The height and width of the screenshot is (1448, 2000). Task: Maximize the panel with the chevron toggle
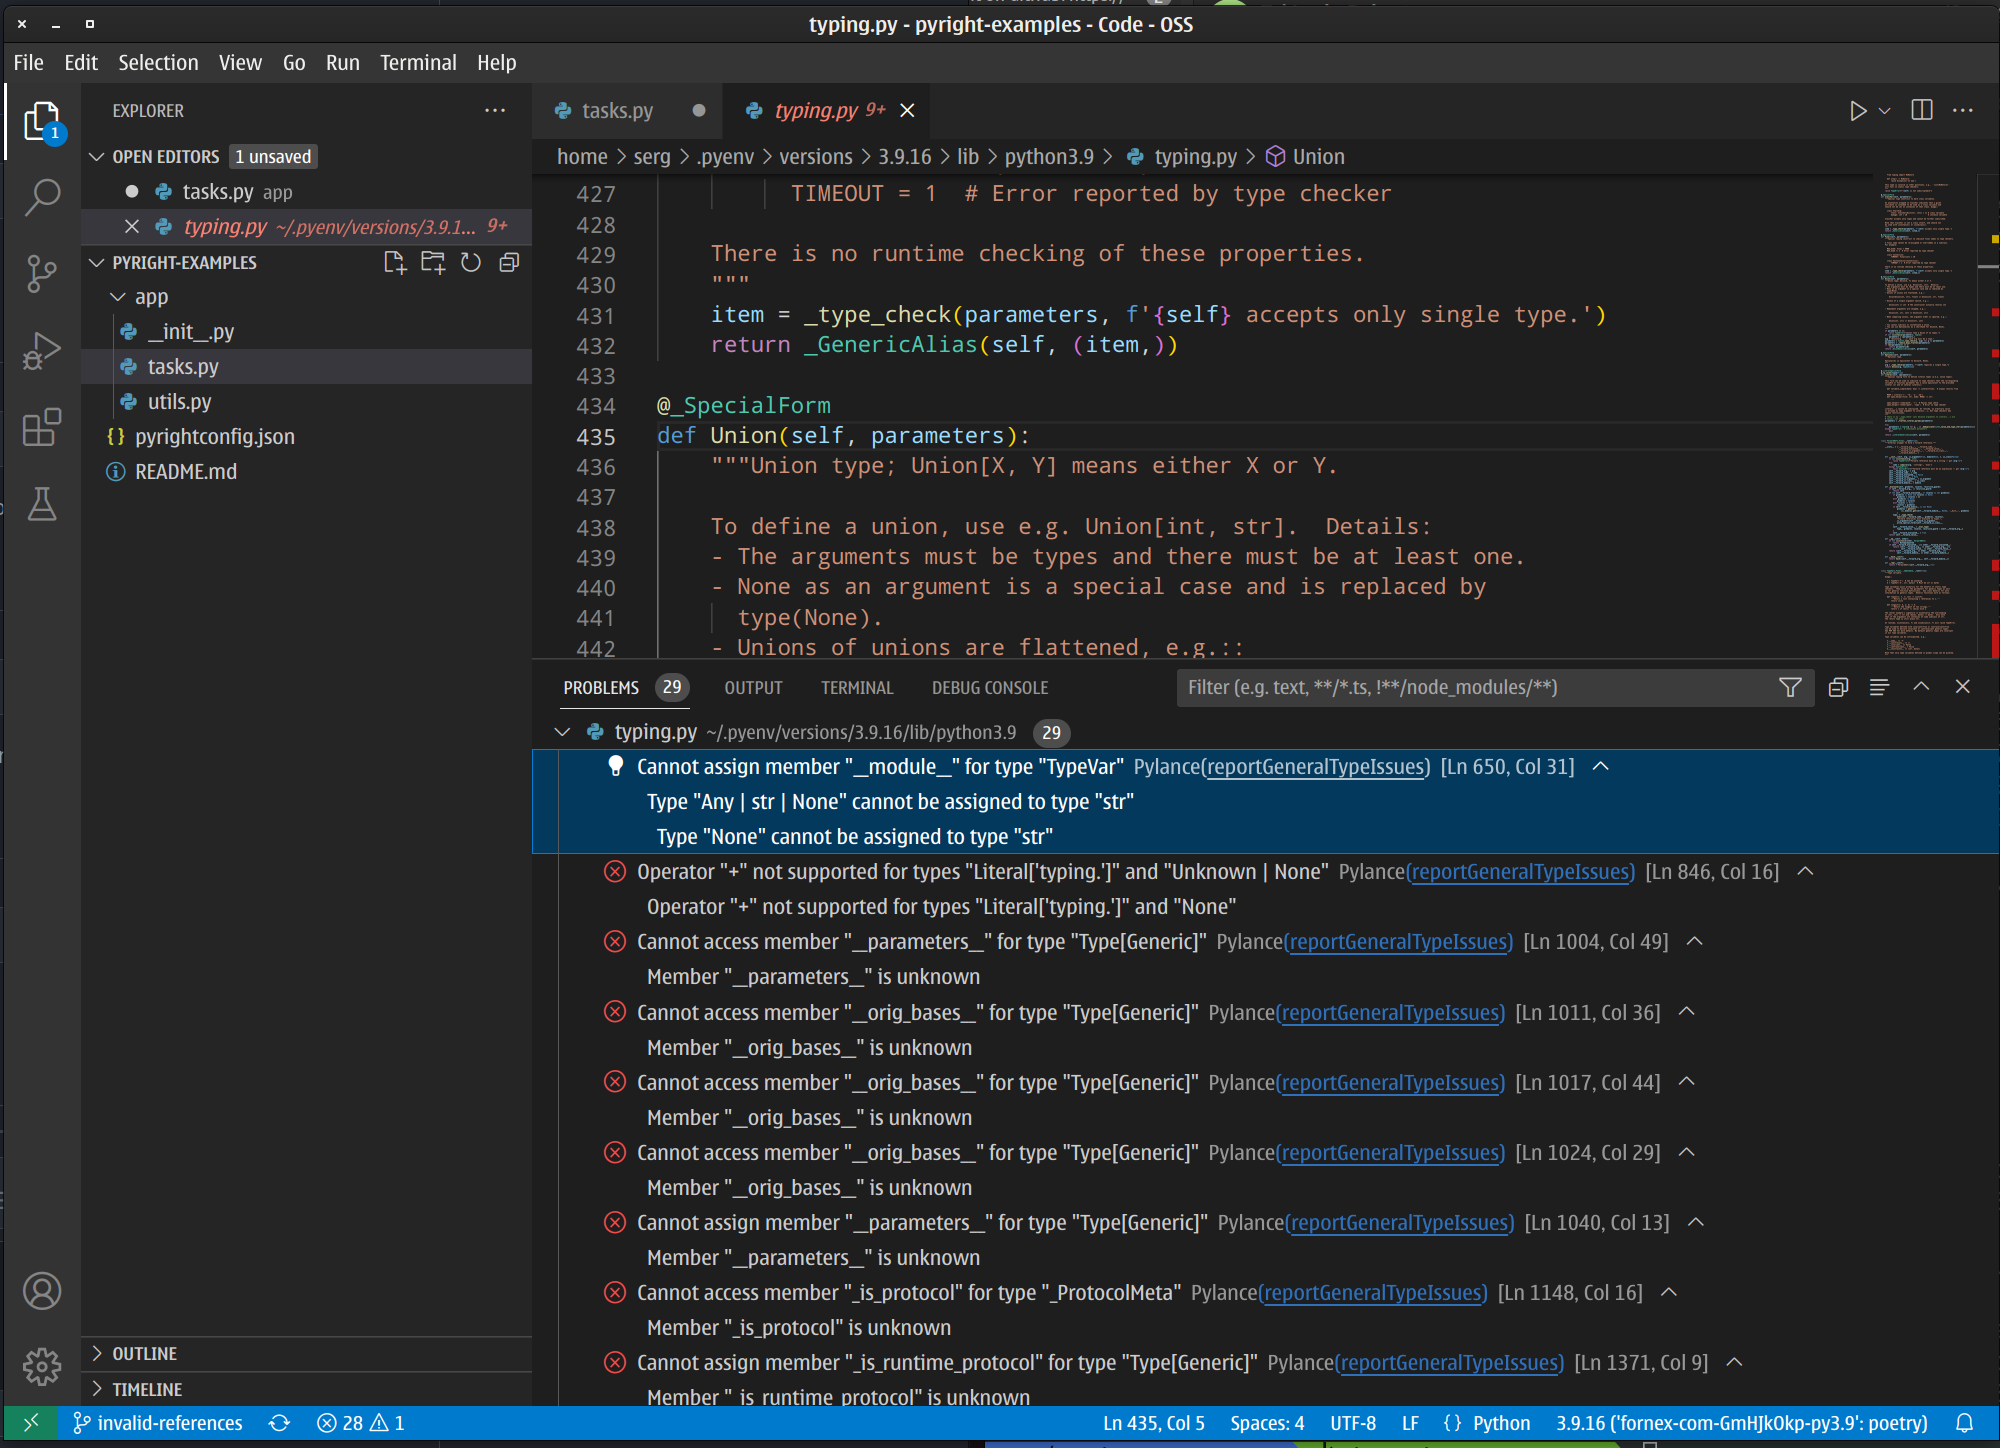coord(1920,687)
